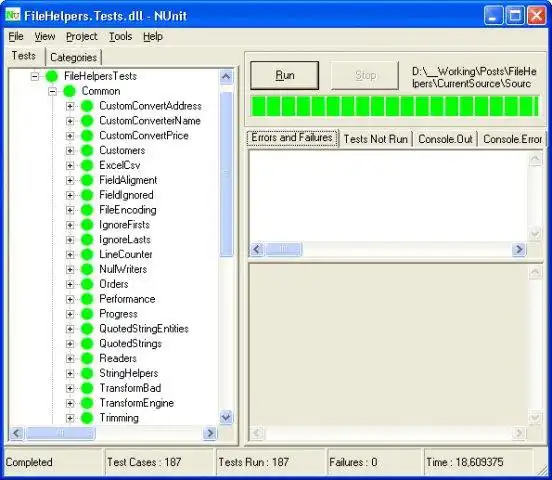
Task: Expand the Orders node
Action: (x=70, y=285)
